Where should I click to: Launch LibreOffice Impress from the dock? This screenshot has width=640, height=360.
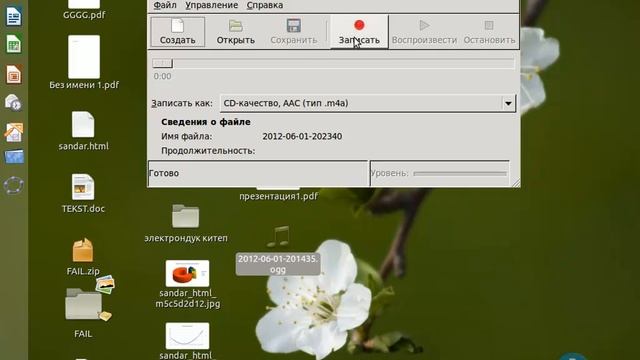[13, 75]
